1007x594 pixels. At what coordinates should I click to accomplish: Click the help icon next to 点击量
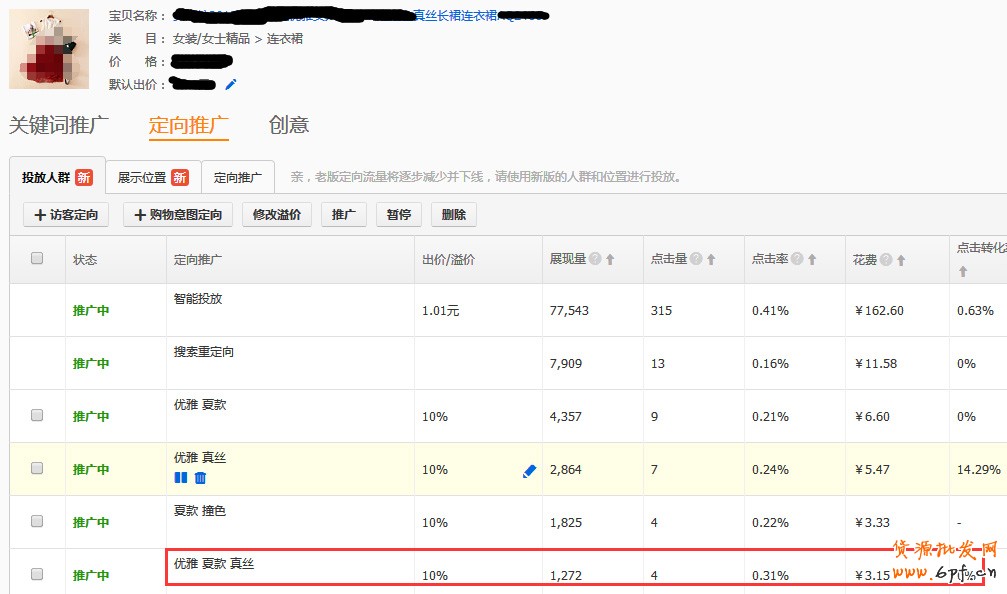[696, 260]
